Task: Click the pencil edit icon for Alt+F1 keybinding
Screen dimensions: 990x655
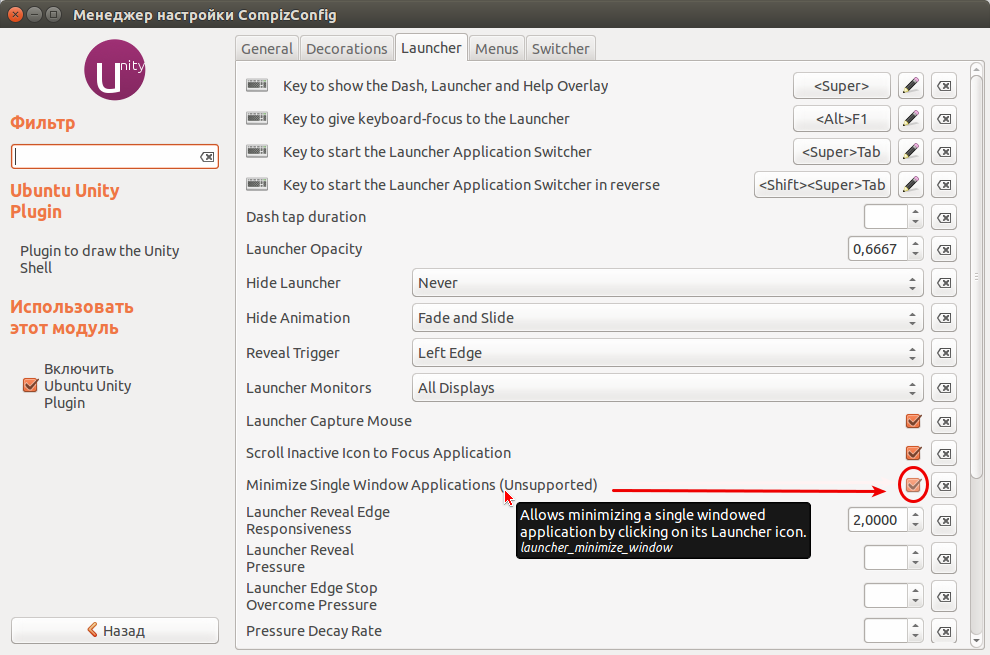Action: point(910,119)
